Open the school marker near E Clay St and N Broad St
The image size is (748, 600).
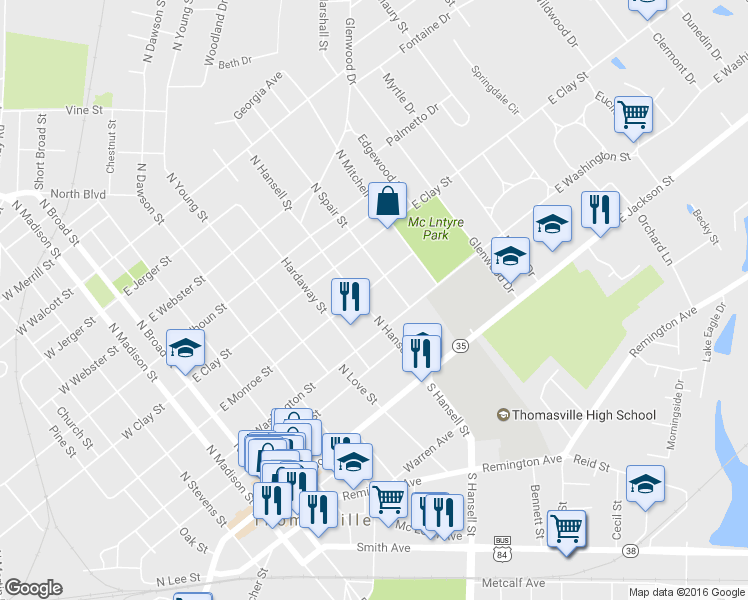[x=186, y=352]
